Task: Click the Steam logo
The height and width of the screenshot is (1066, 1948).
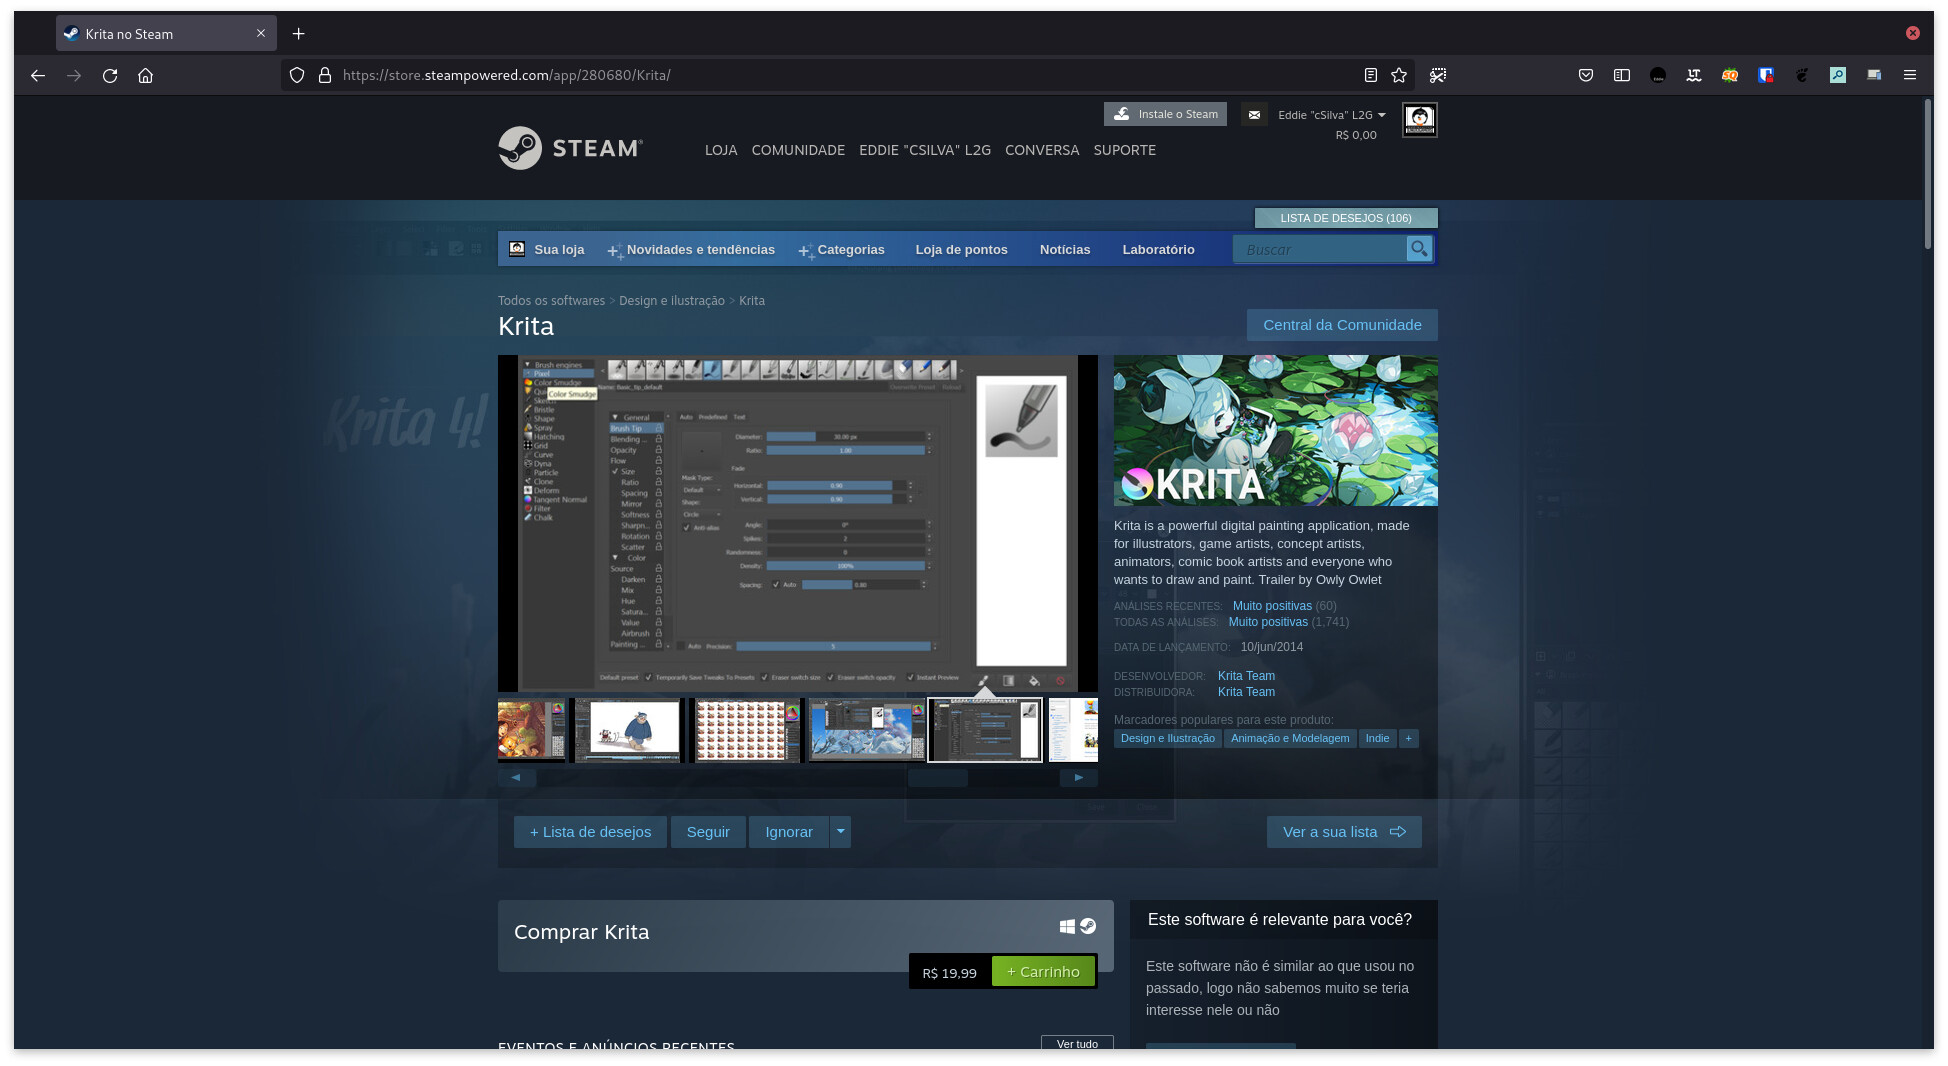Action: (x=570, y=148)
